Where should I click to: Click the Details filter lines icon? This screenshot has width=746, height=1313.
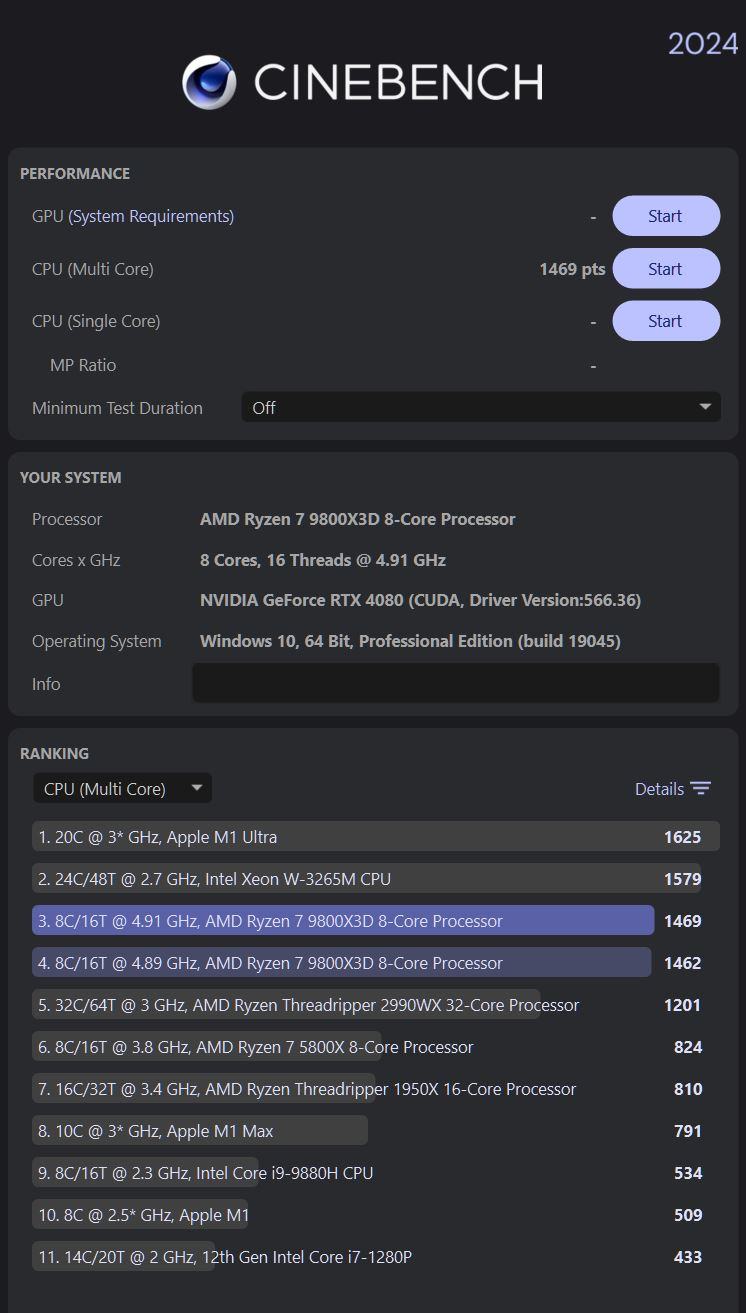(701, 789)
